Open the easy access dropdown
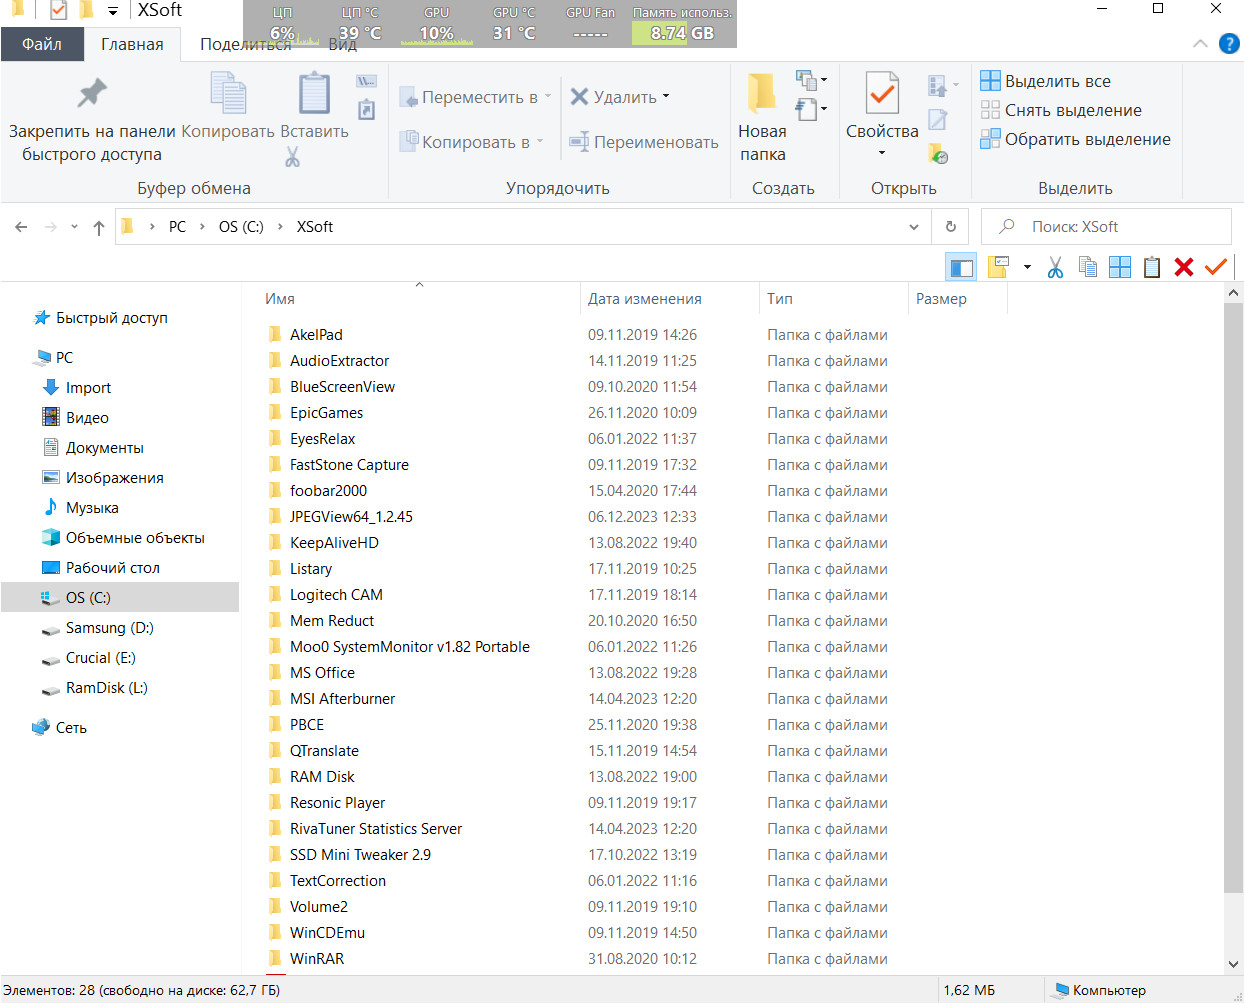This screenshot has width=1245, height=1004. click(x=810, y=109)
